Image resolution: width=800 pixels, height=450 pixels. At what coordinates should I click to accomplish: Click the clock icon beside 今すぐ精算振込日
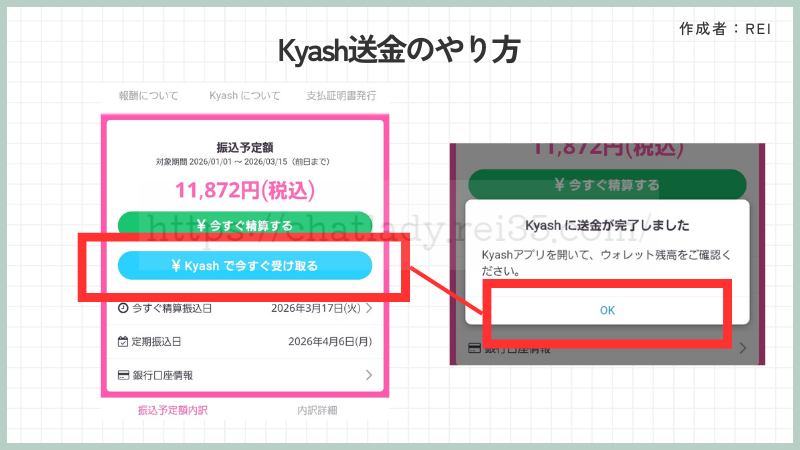(123, 308)
